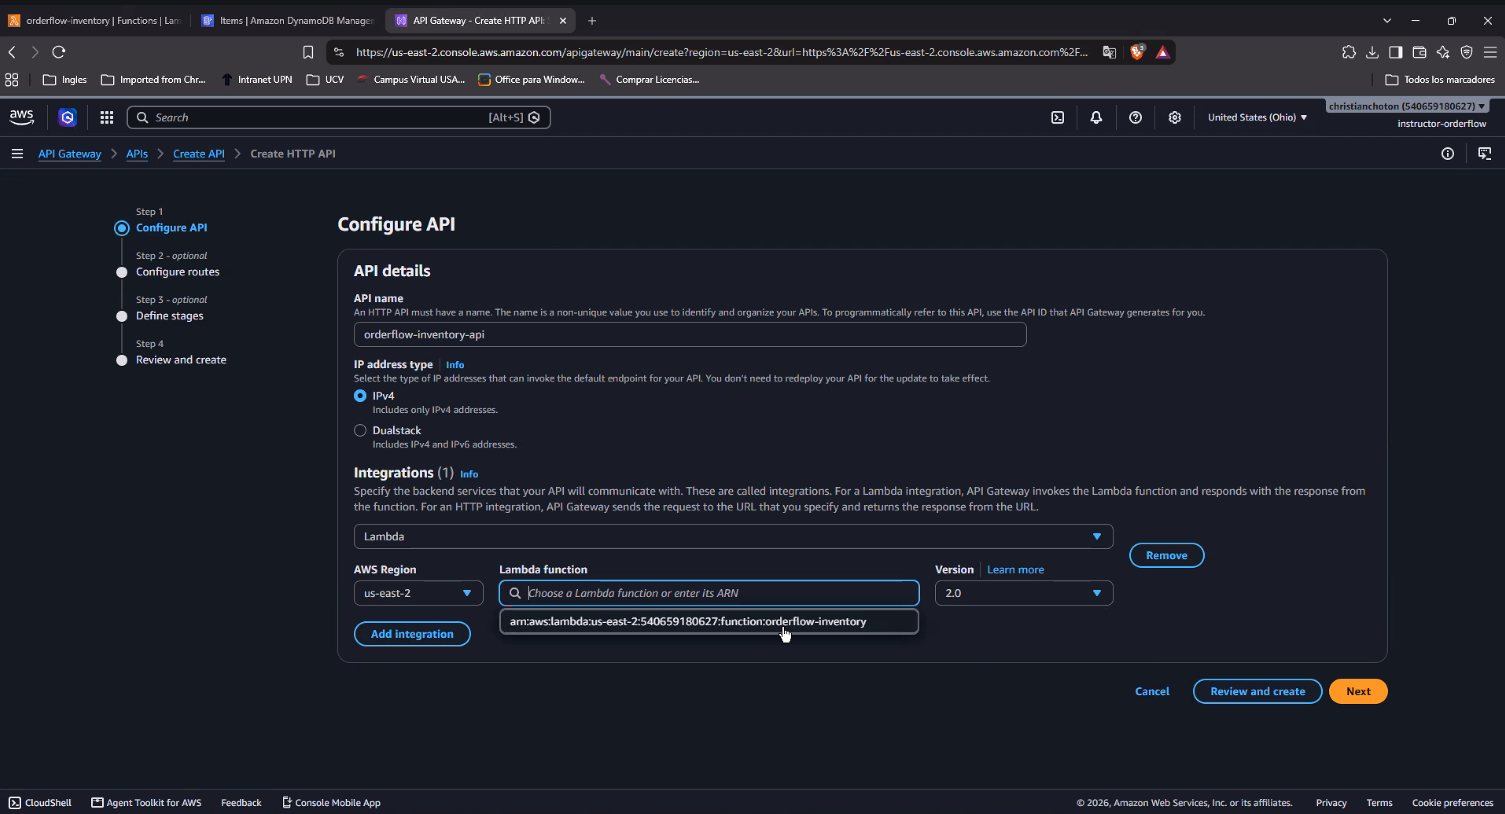This screenshot has height=814, width=1505.
Task: Open the AWS services grid menu
Action: tap(107, 117)
